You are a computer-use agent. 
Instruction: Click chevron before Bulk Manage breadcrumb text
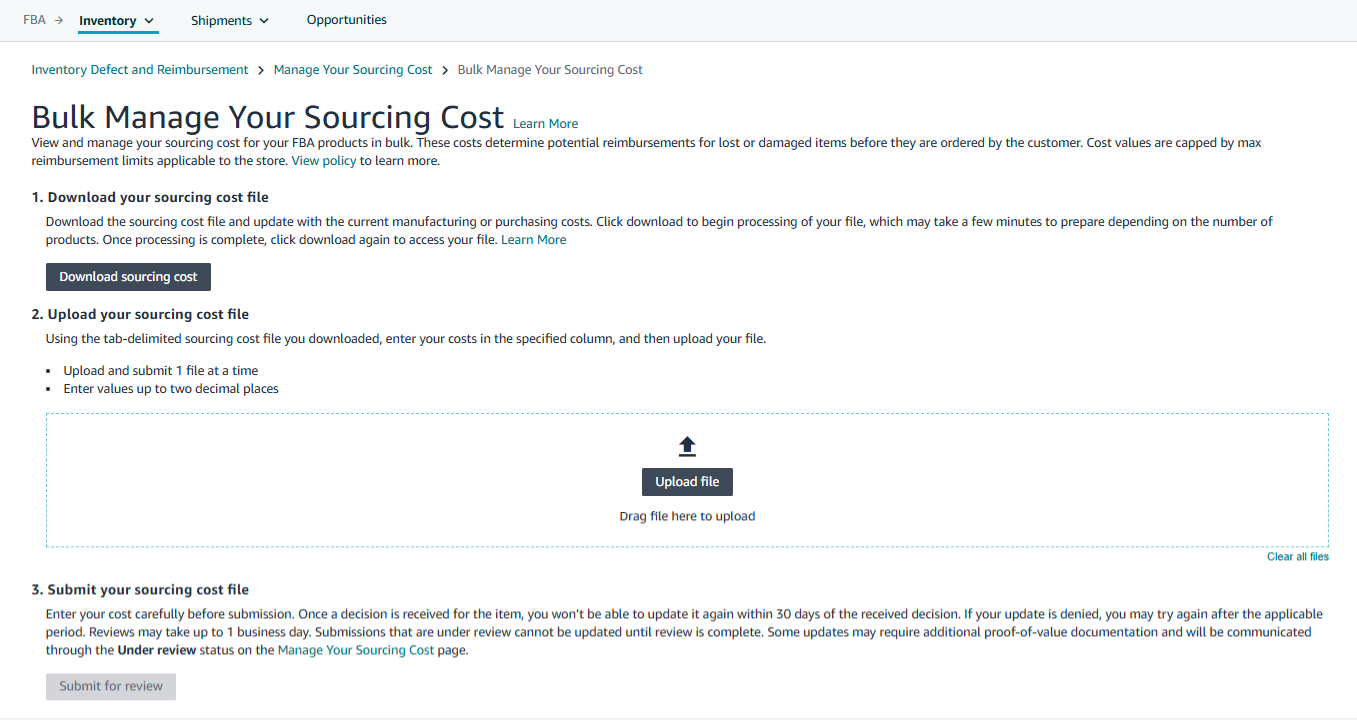coord(445,70)
